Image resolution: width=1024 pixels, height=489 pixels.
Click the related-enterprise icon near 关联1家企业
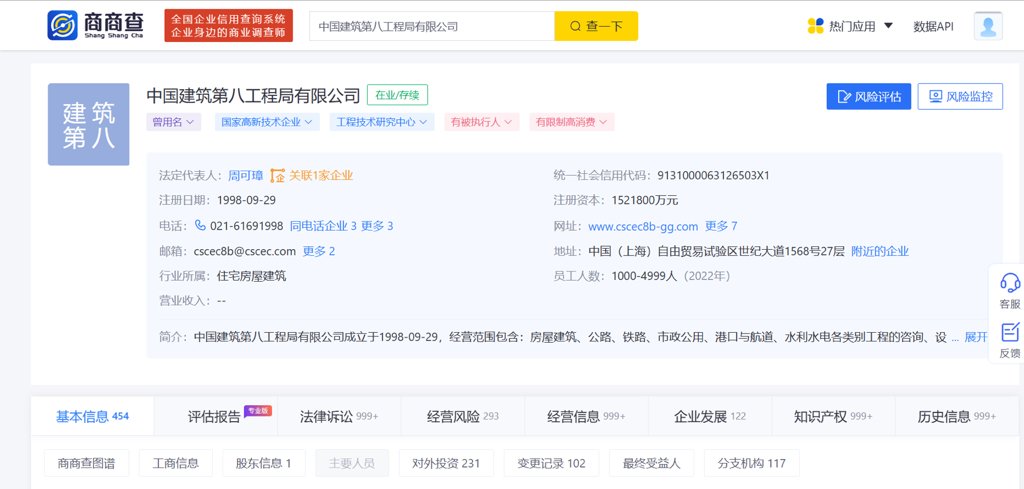pos(278,175)
